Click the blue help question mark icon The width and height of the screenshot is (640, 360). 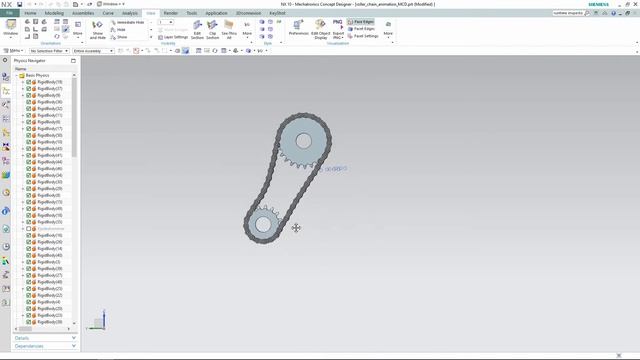pyautogui.click(x=613, y=13)
